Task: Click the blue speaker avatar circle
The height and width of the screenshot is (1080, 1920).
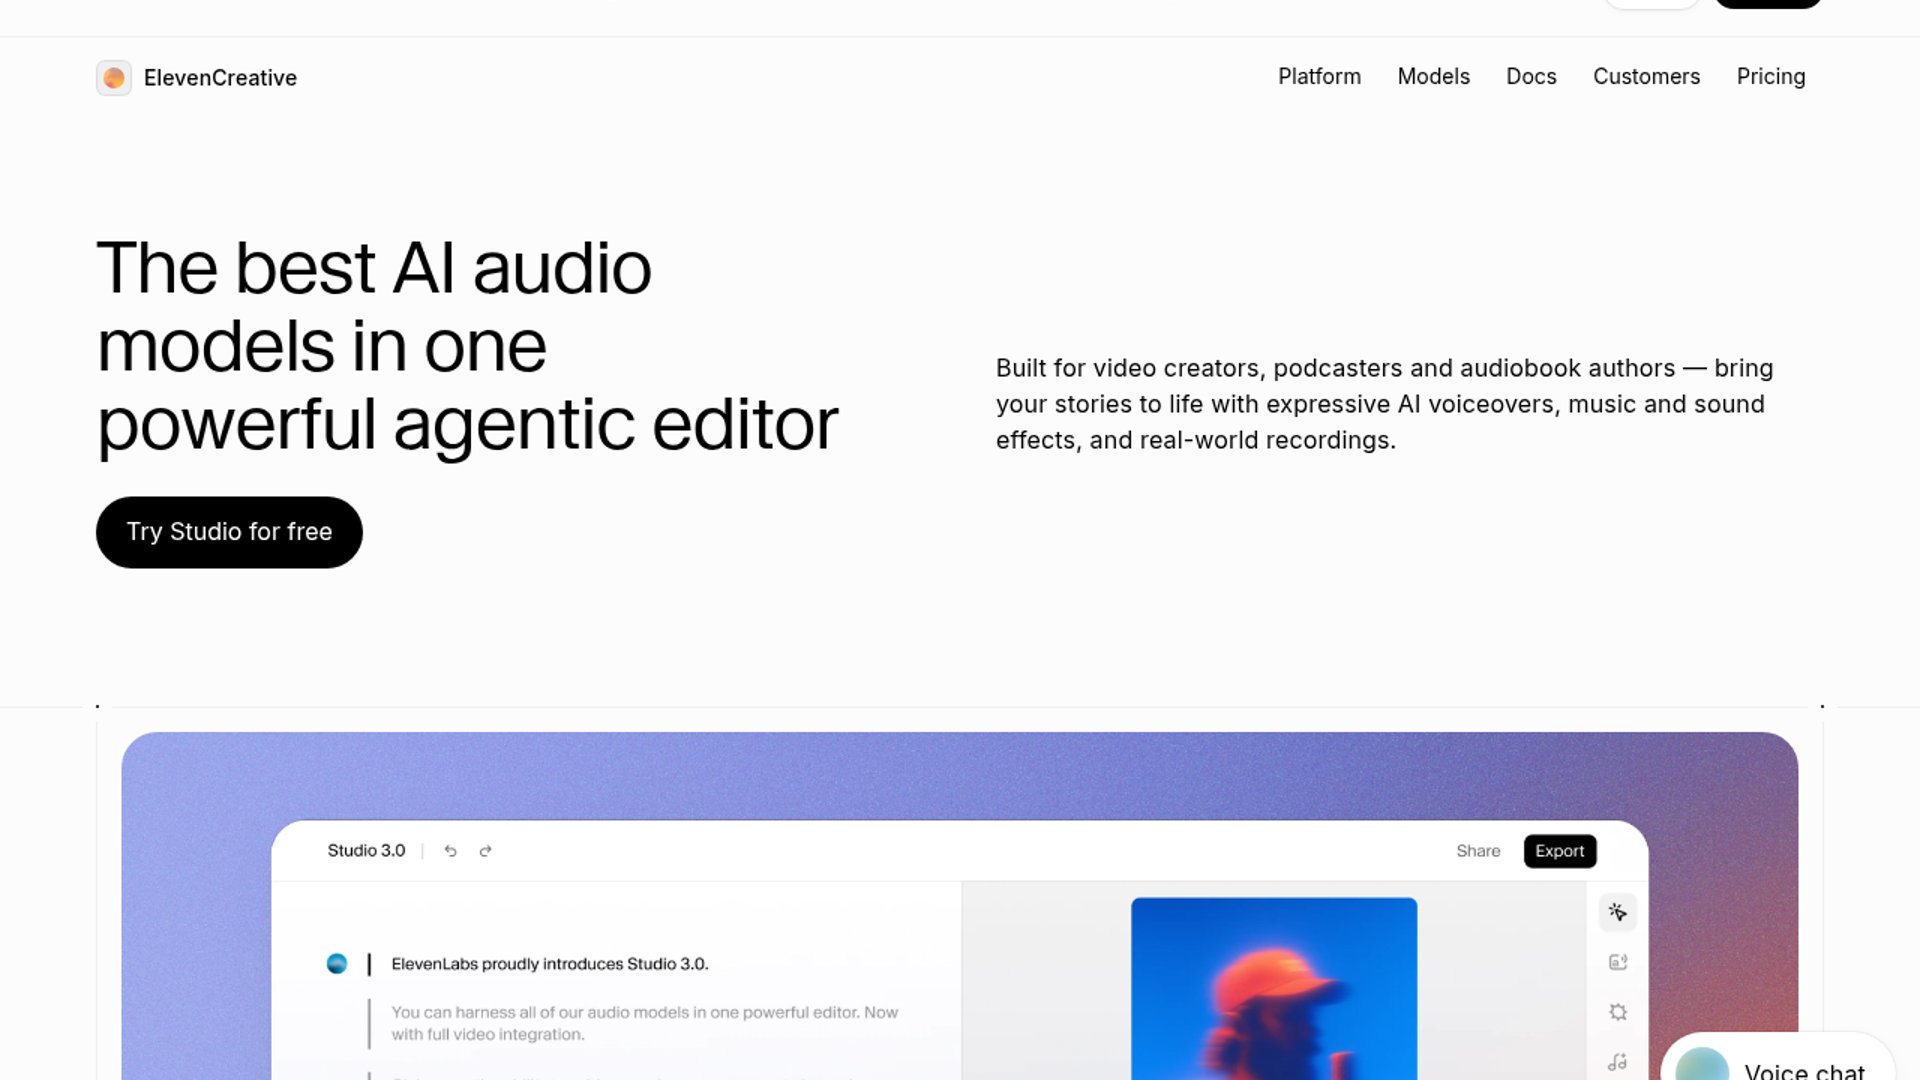Action: (337, 964)
